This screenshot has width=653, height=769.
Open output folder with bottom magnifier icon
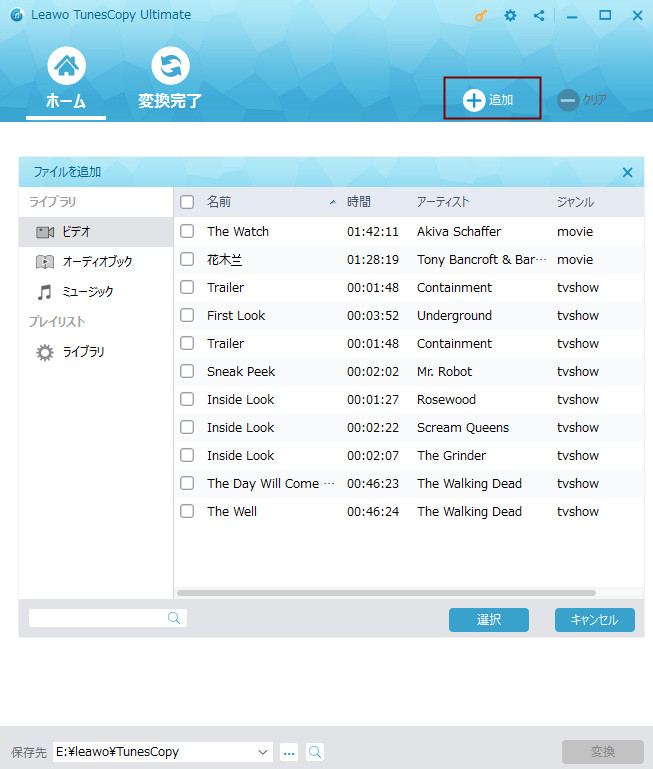pos(315,752)
